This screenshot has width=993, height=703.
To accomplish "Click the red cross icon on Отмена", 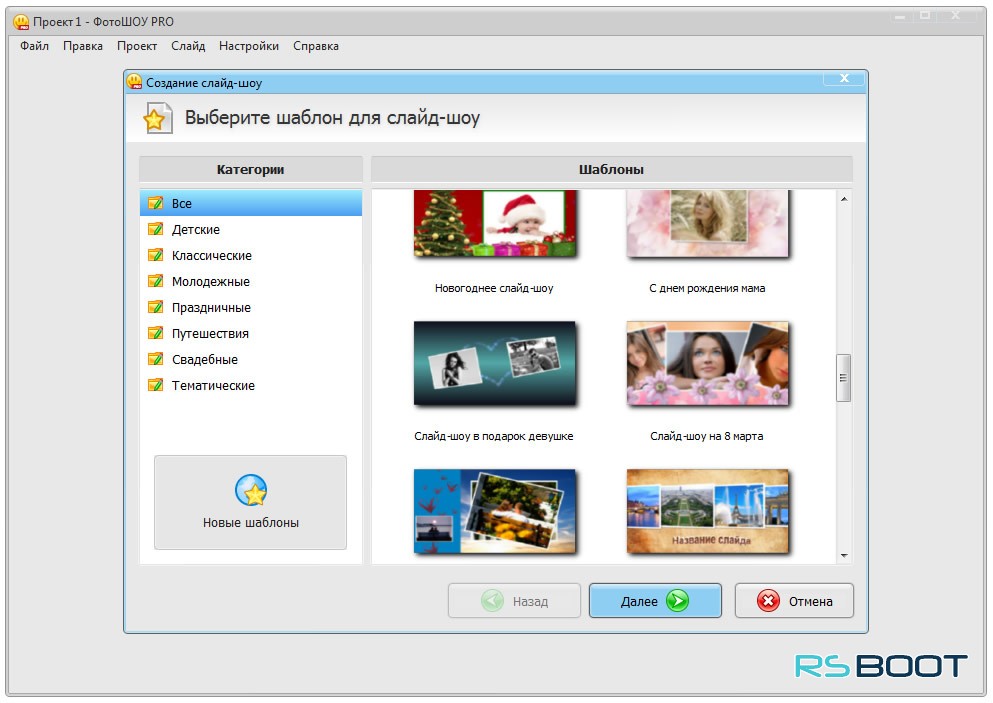I will (x=768, y=600).
